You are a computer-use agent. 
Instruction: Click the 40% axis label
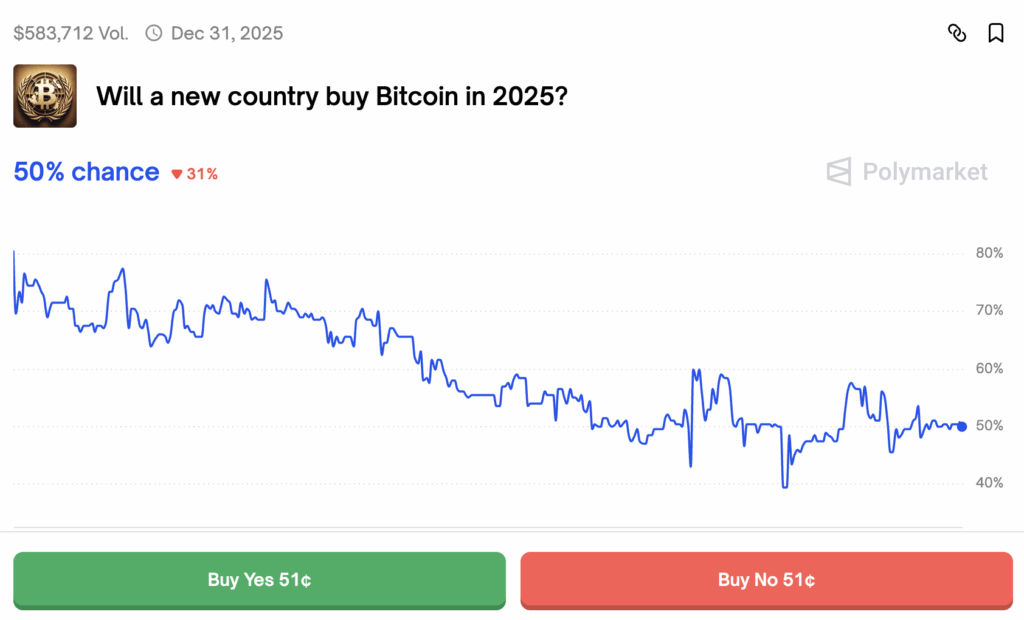(989, 483)
